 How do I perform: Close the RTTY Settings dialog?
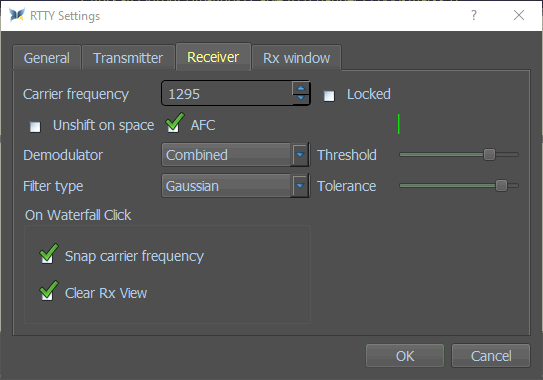(x=519, y=15)
